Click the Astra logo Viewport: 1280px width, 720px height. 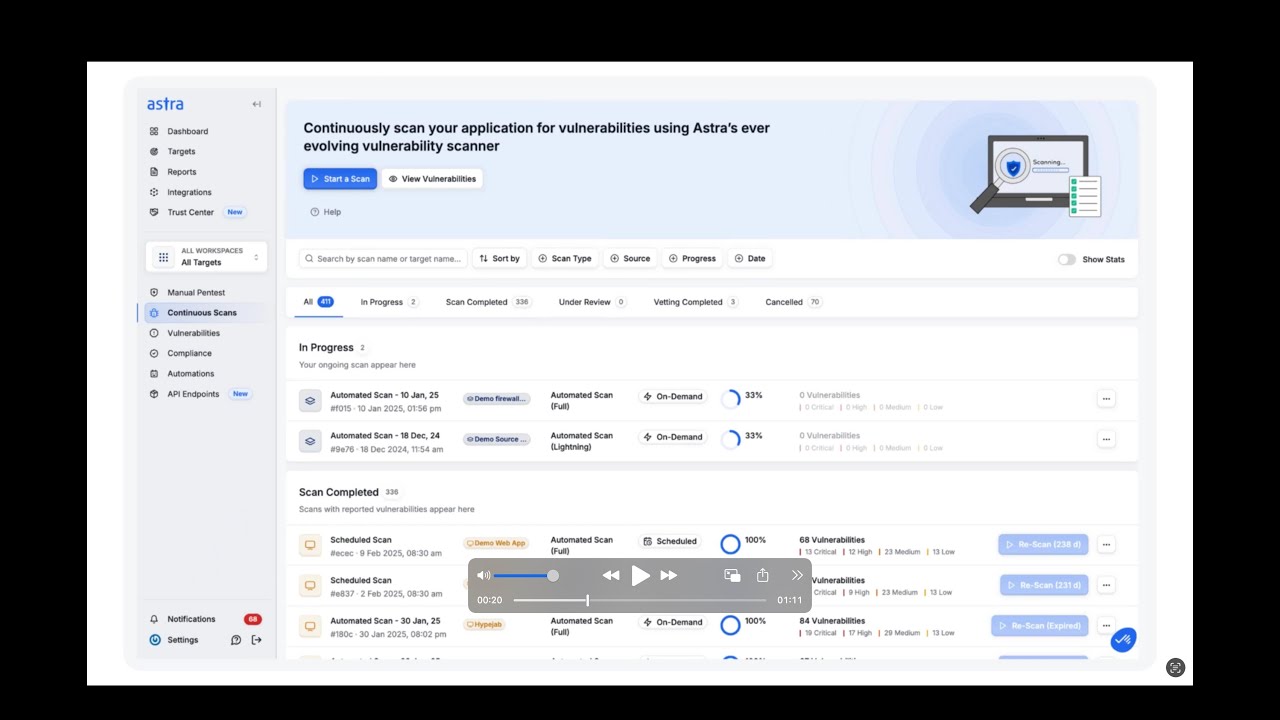click(x=165, y=104)
